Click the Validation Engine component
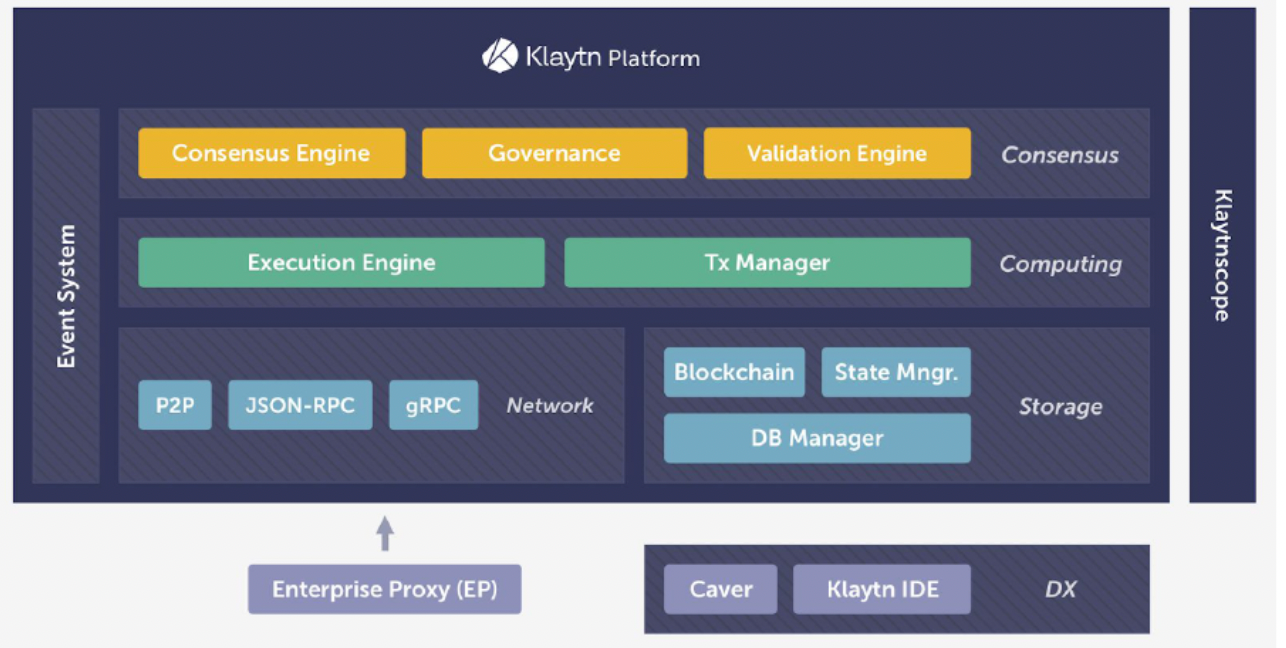 pyautogui.click(x=837, y=153)
